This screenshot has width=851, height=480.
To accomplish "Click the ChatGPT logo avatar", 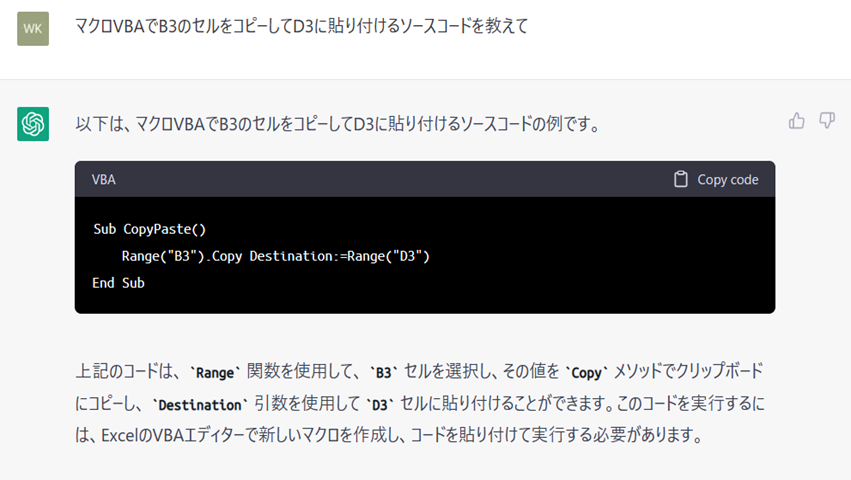I will click(x=33, y=124).
